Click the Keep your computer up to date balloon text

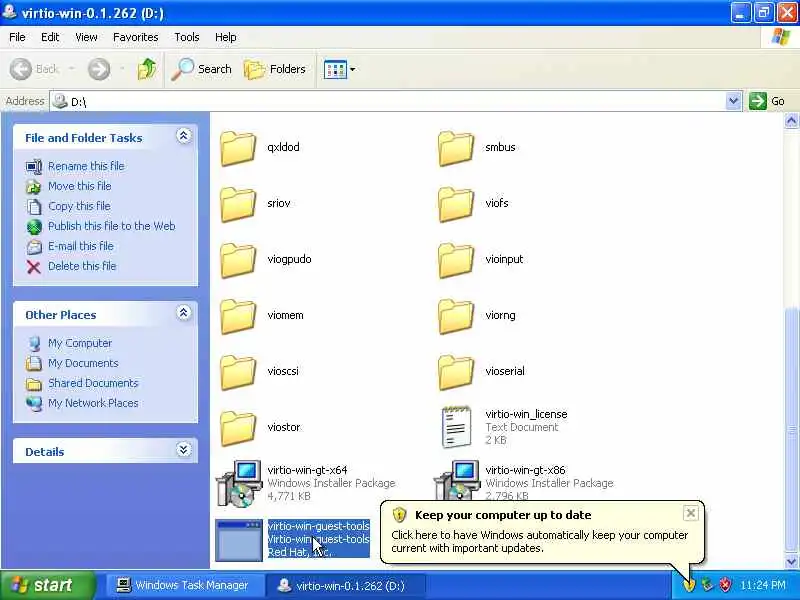click(x=503, y=515)
